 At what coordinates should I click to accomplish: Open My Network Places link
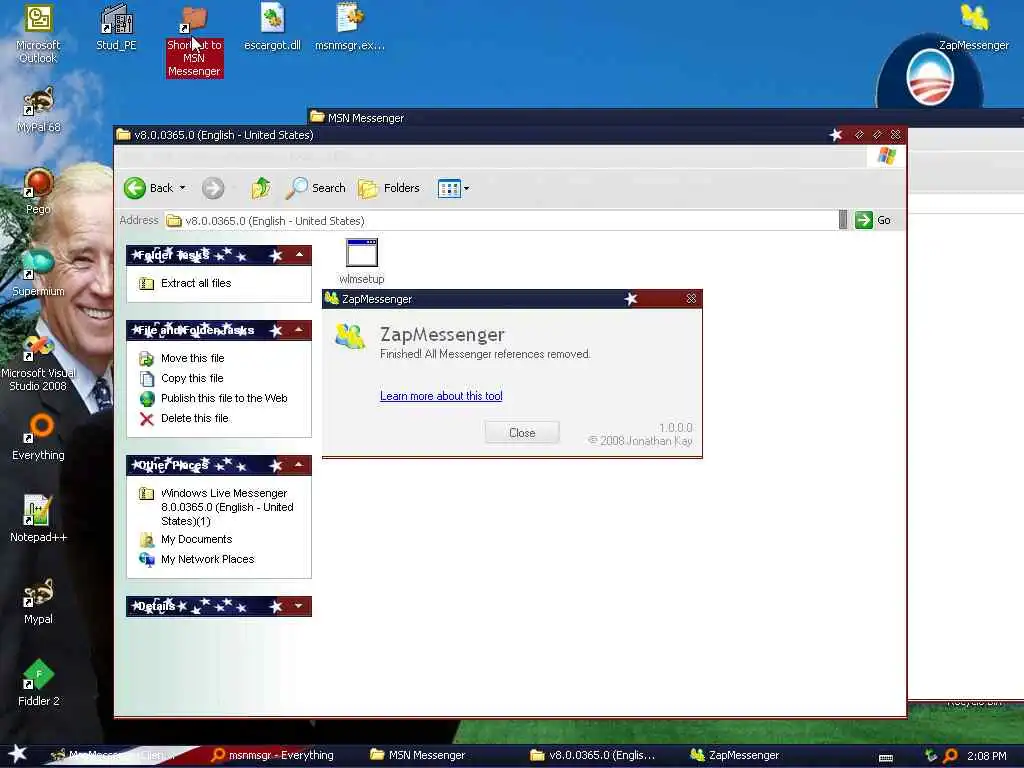(208, 559)
